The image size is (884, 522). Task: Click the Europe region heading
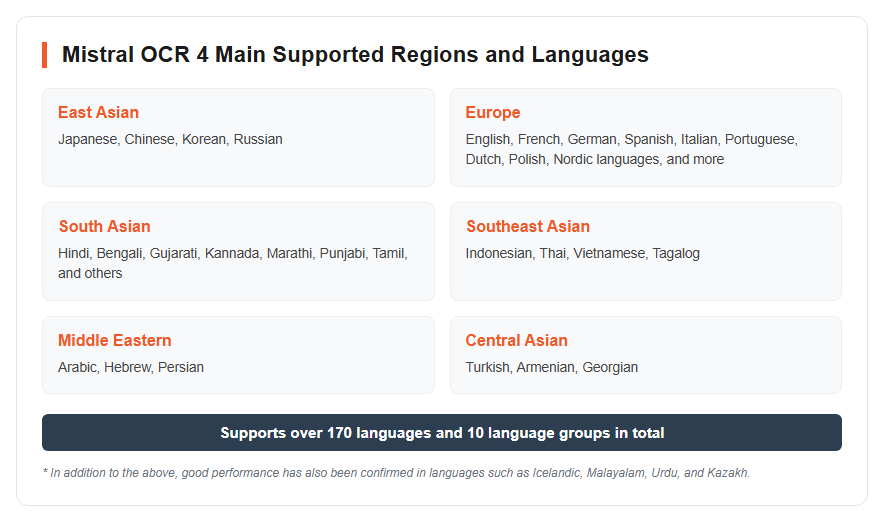(x=493, y=112)
